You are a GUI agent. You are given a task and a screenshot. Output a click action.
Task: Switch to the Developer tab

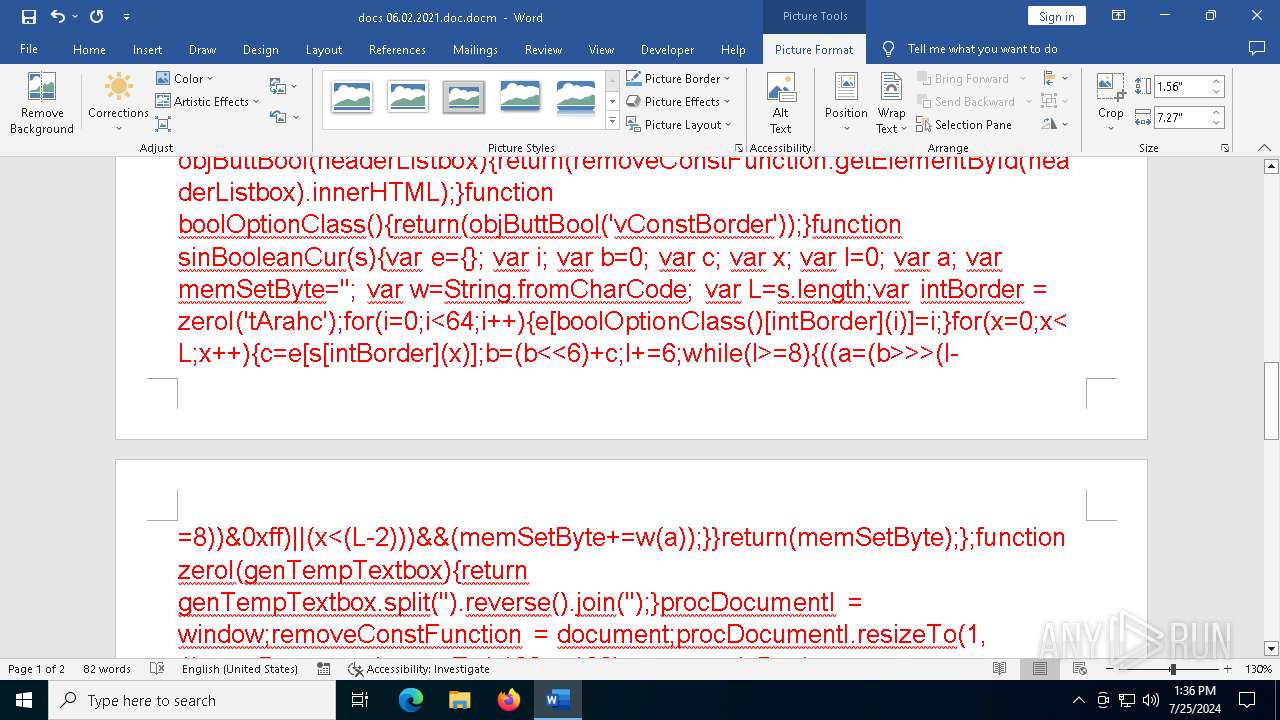coord(667,49)
